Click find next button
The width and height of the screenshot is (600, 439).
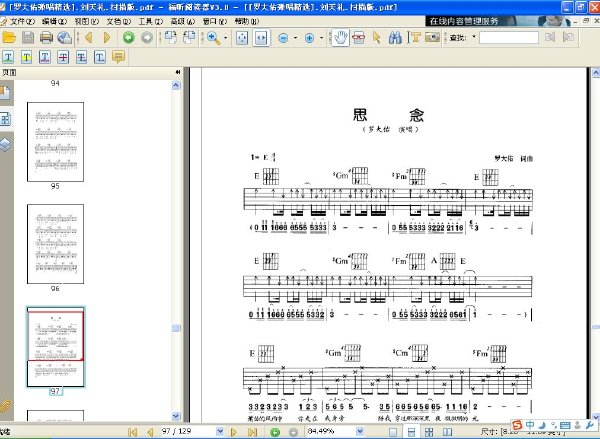coord(569,38)
